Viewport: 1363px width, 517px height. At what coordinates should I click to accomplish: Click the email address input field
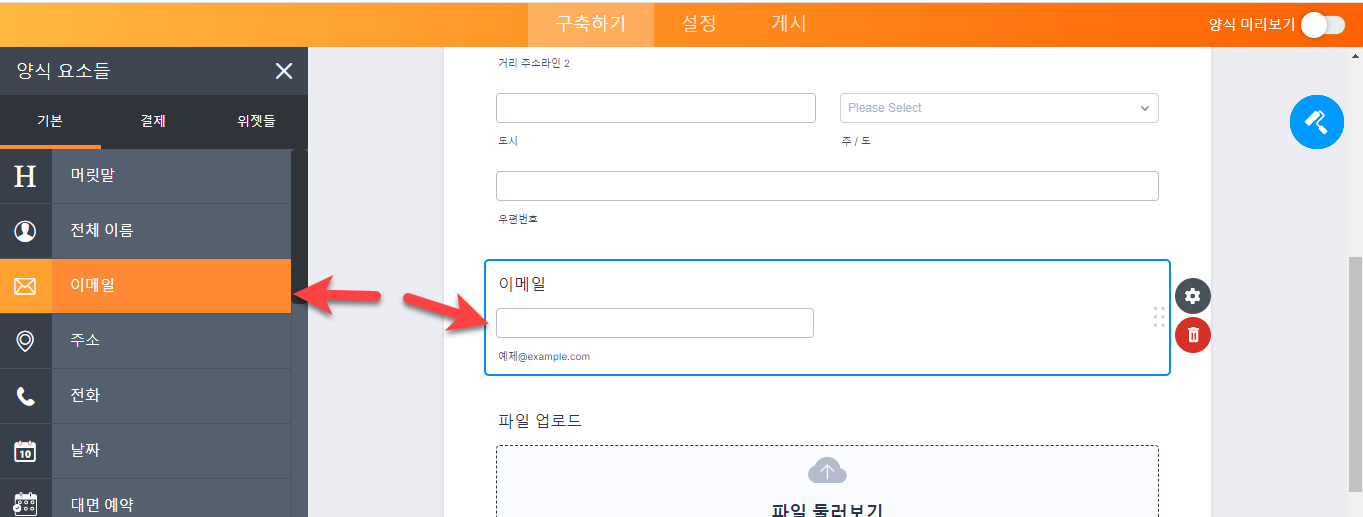(x=655, y=323)
